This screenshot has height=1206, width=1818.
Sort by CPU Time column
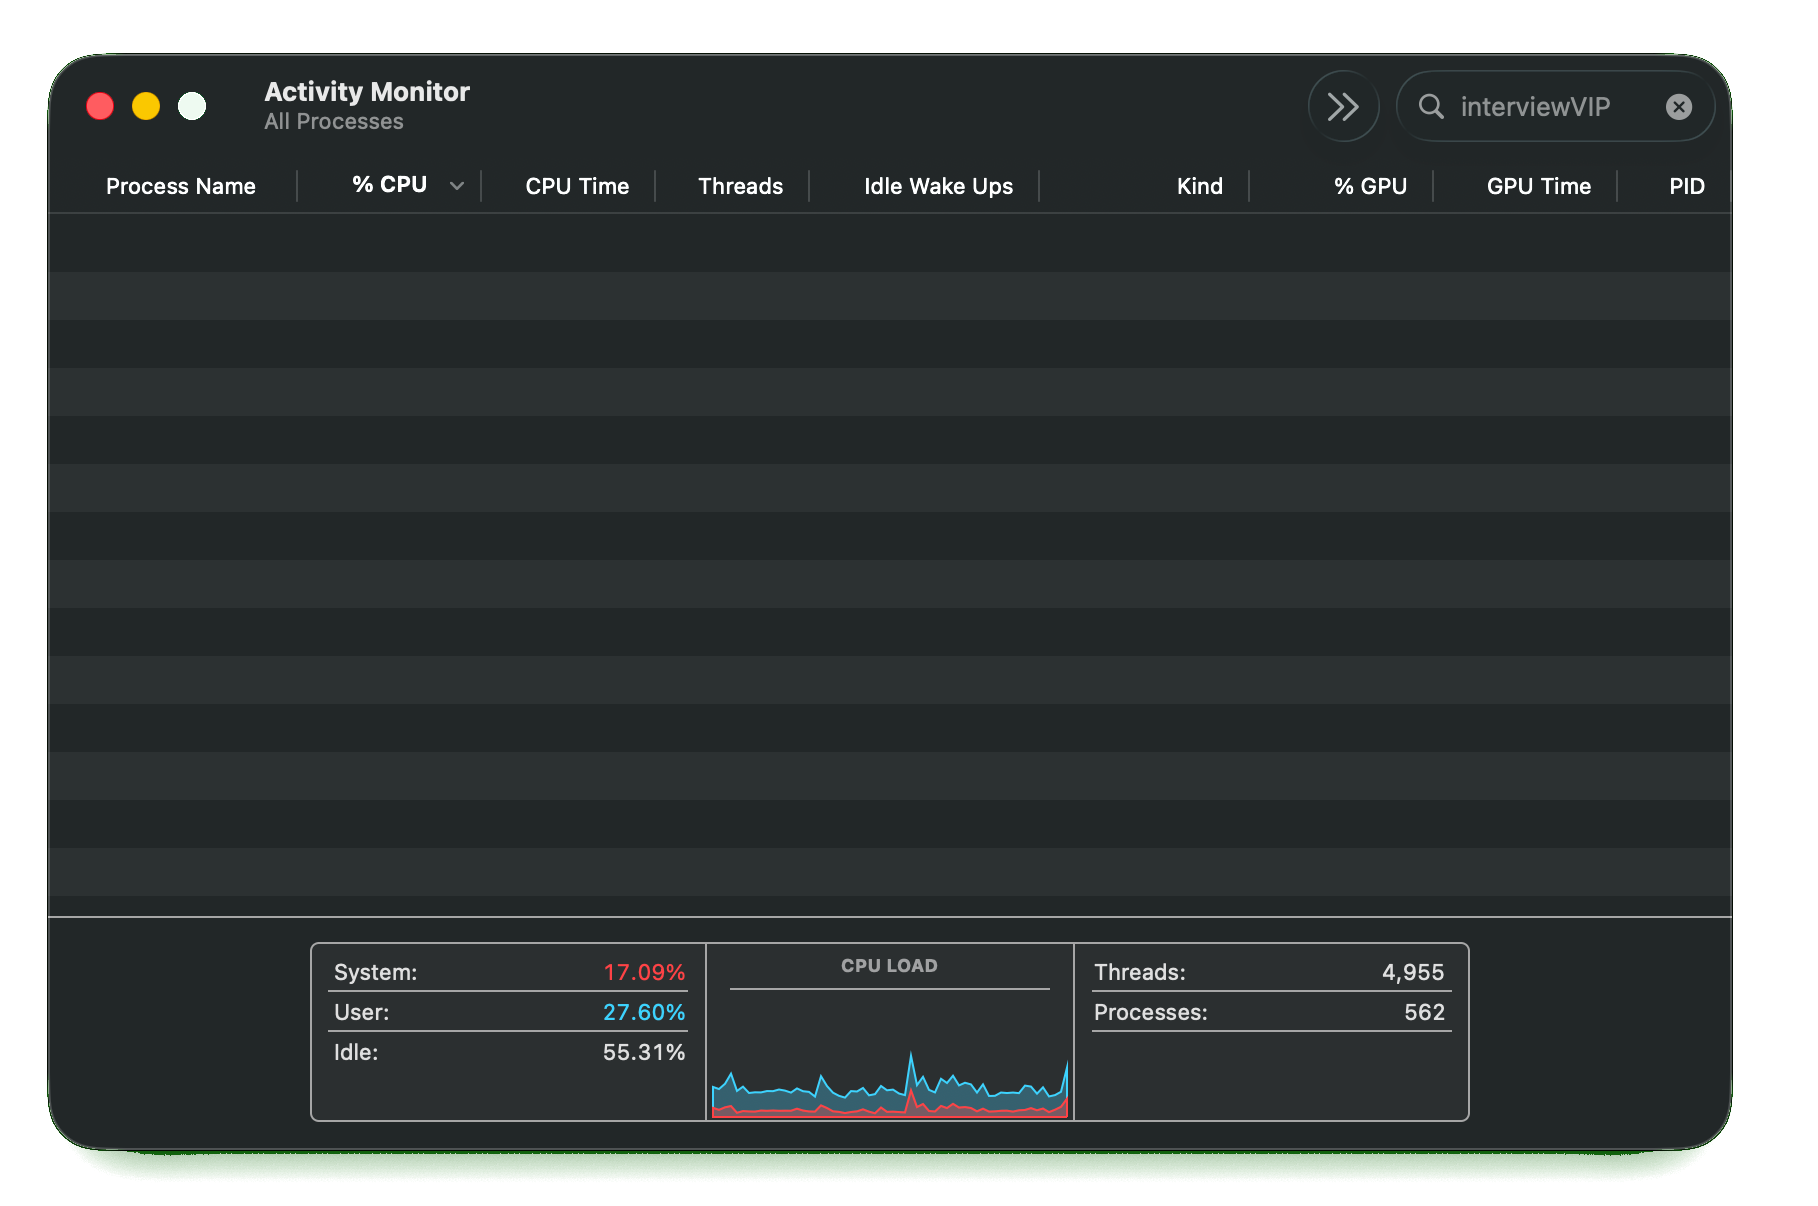coord(577,186)
